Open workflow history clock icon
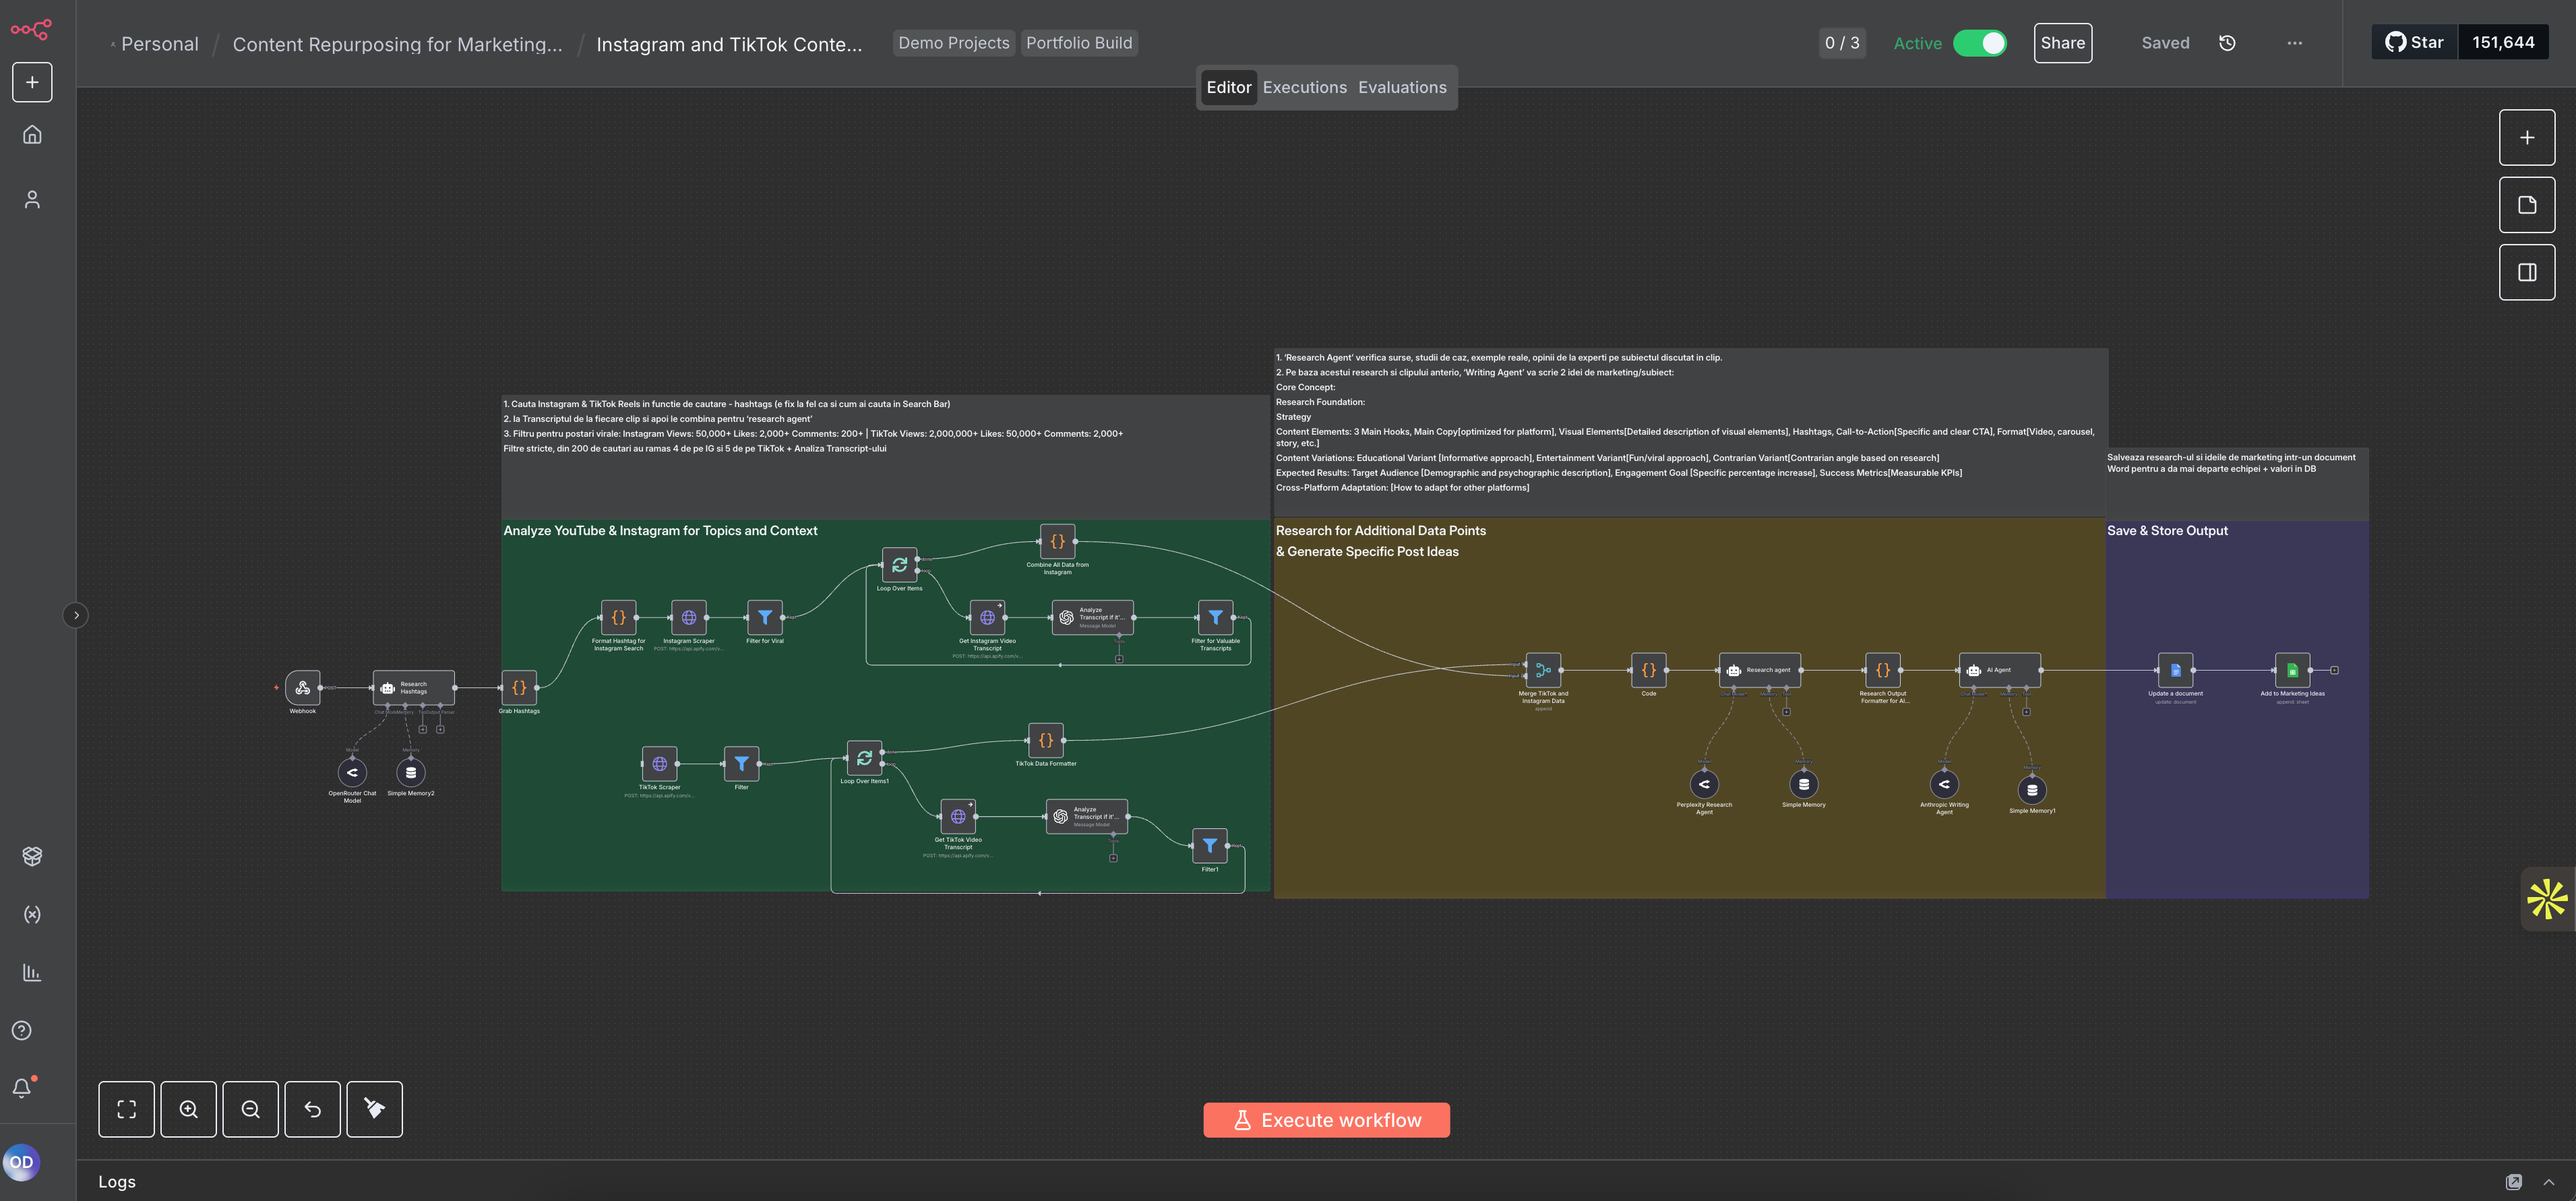This screenshot has height=1201, width=2576. pos(2227,43)
